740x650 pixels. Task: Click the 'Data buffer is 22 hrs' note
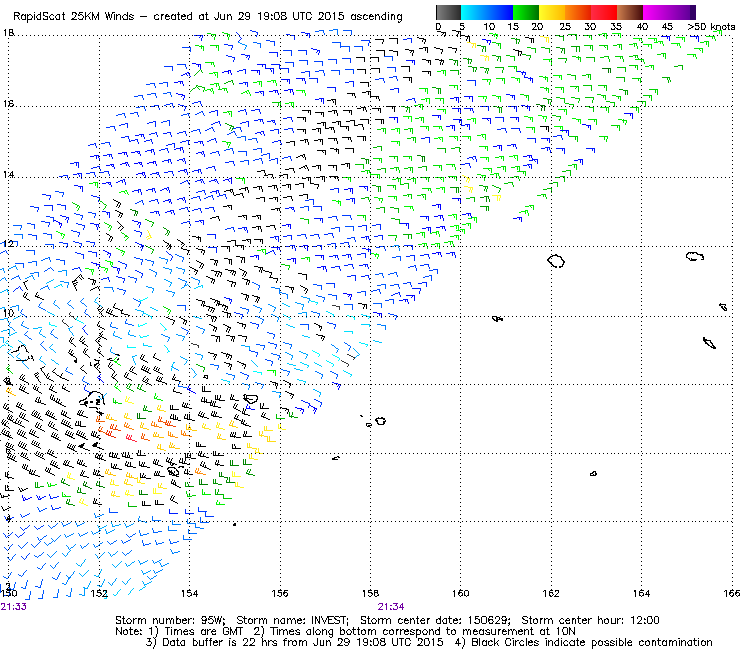pos(219,642)
